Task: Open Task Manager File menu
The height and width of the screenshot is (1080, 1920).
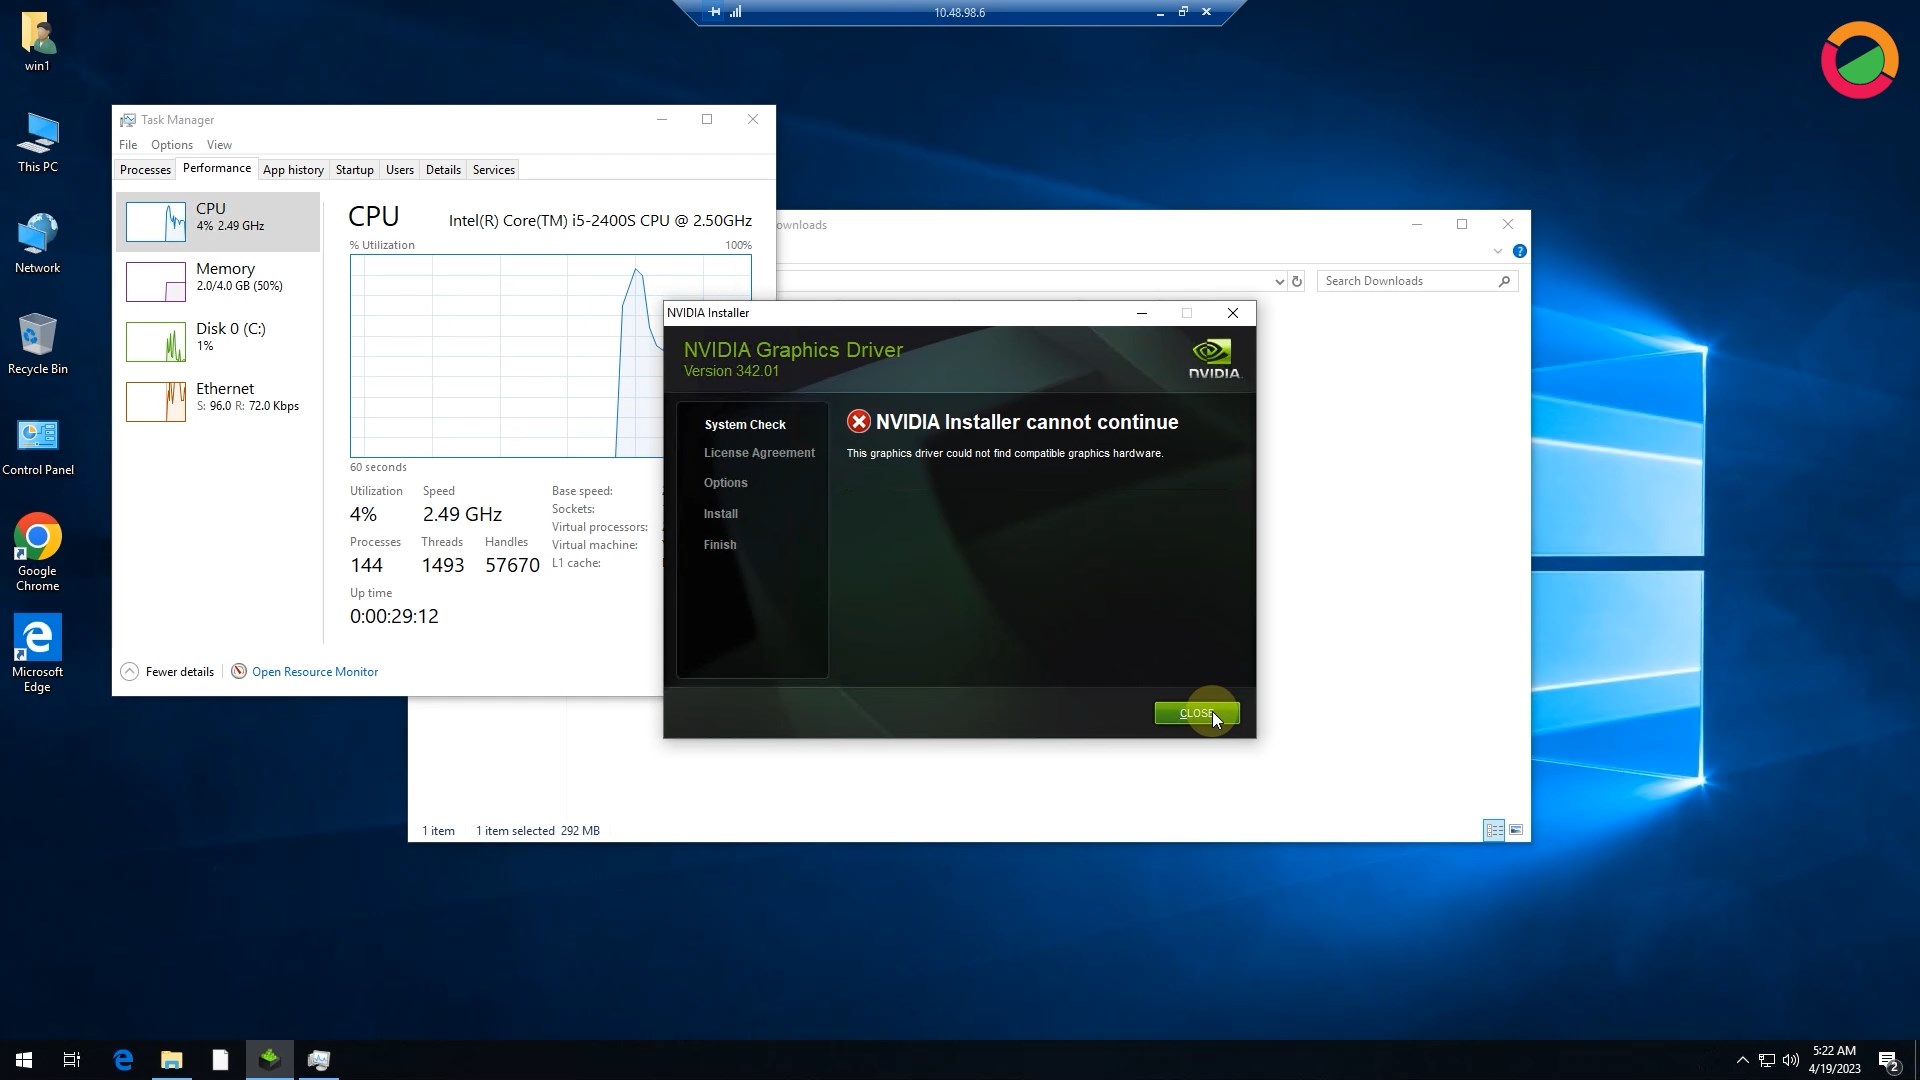Action: [x=128, y=144]
